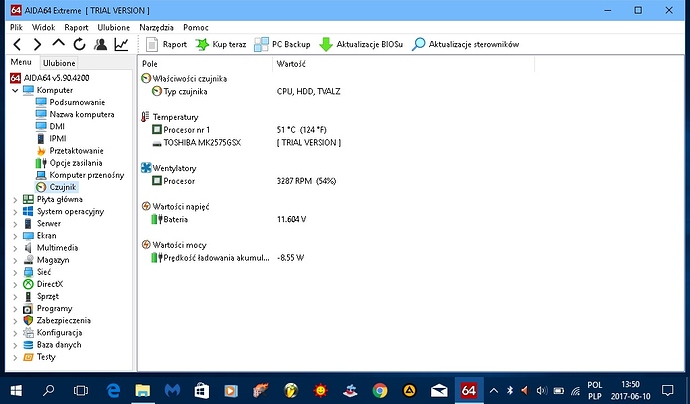690x404 pixels.
Task: Select the Typ czujnika row
Action: [x=336, y=92]
